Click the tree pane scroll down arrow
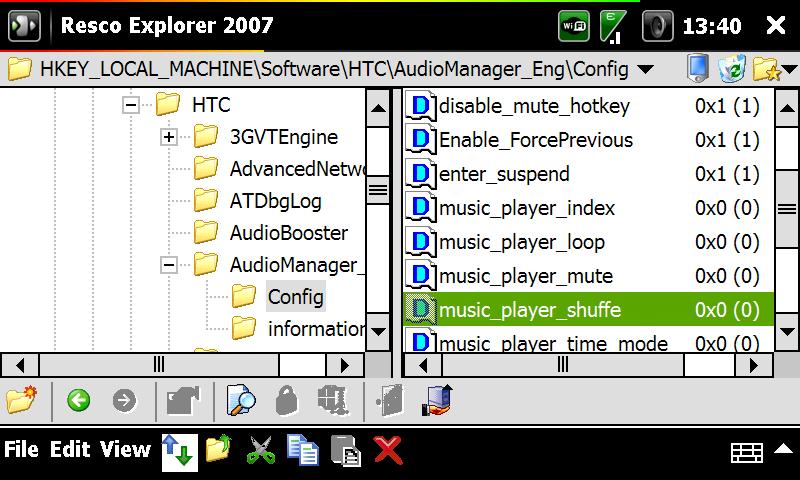This screenshot has height=480, width=800. [x=378, y=332]
